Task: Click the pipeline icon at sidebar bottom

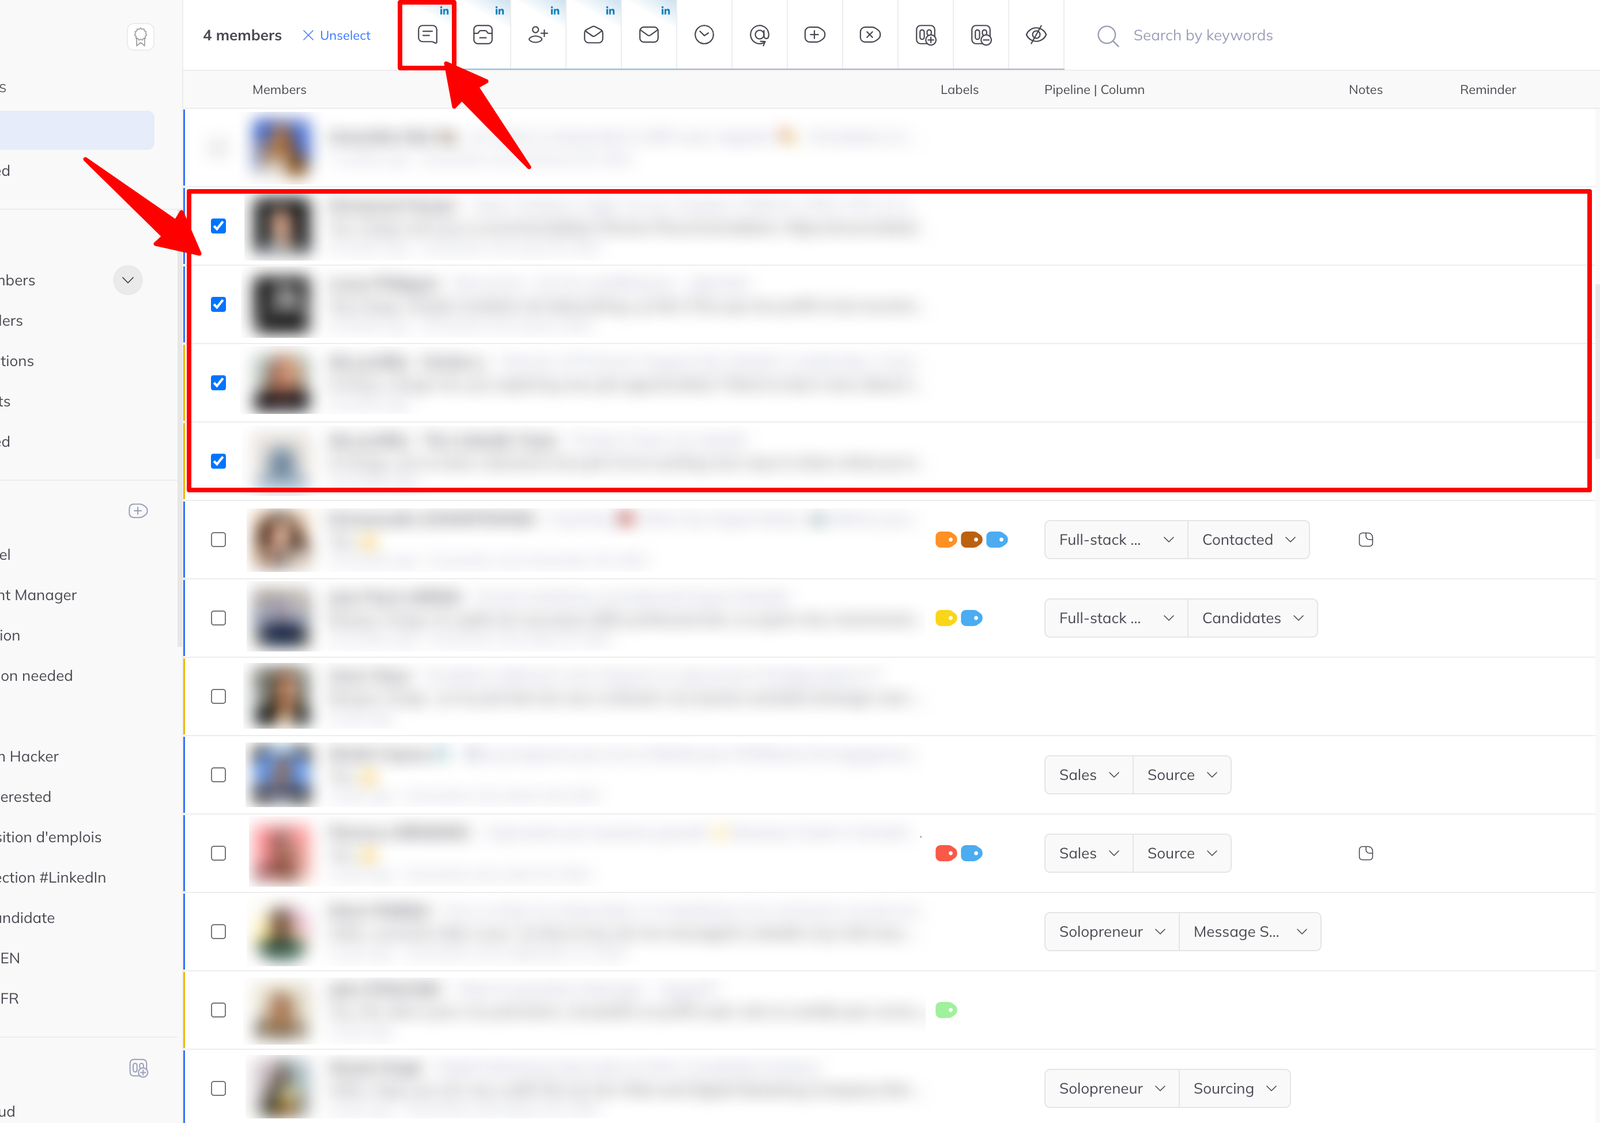Action: (139, 1069)
